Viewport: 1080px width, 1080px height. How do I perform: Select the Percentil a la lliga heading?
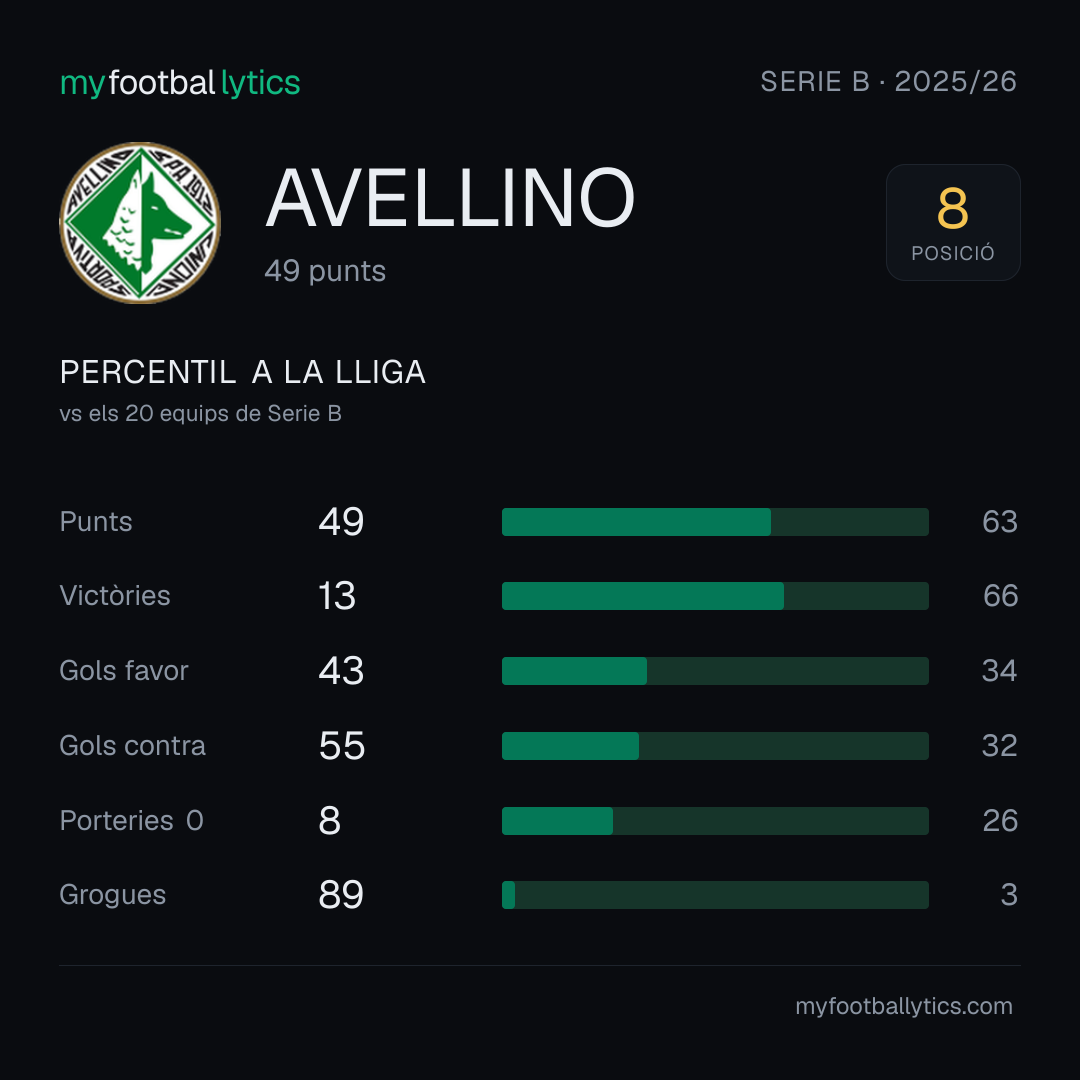(x=242, y=373)
